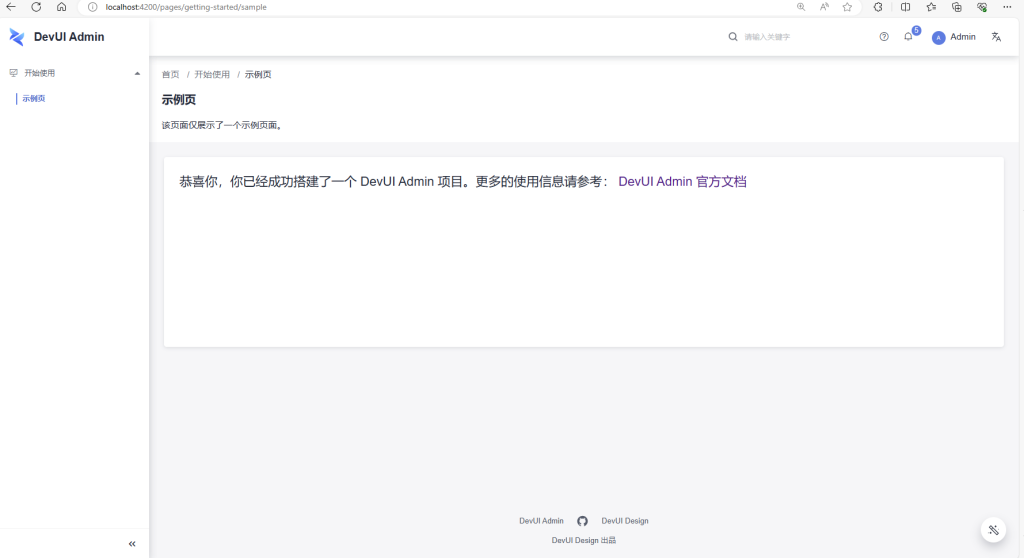Open the Admin user dropdown
This screenshot has width=1024, height=558.
click(953, 37)
